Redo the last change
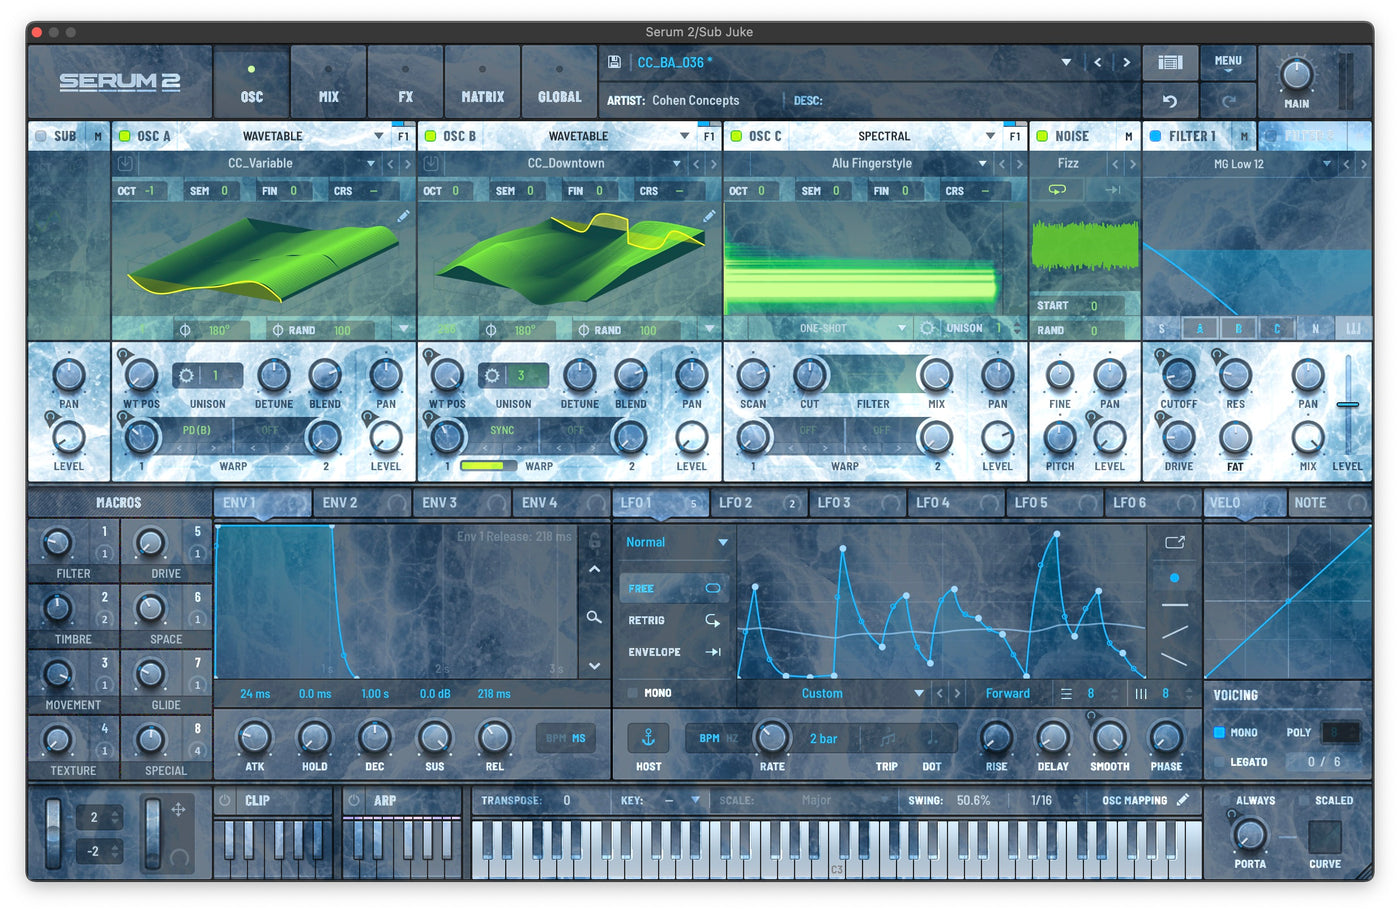The width and height of the screenshot is (1400, 912). (x=1229, y=100)
